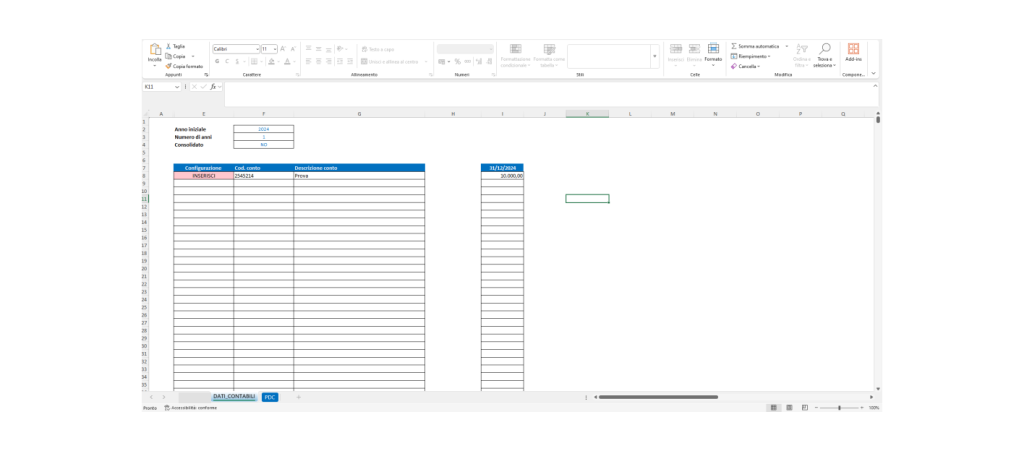1024x451 pixels.
Task: Cut selection with Taglia
Action: [175, 46]
